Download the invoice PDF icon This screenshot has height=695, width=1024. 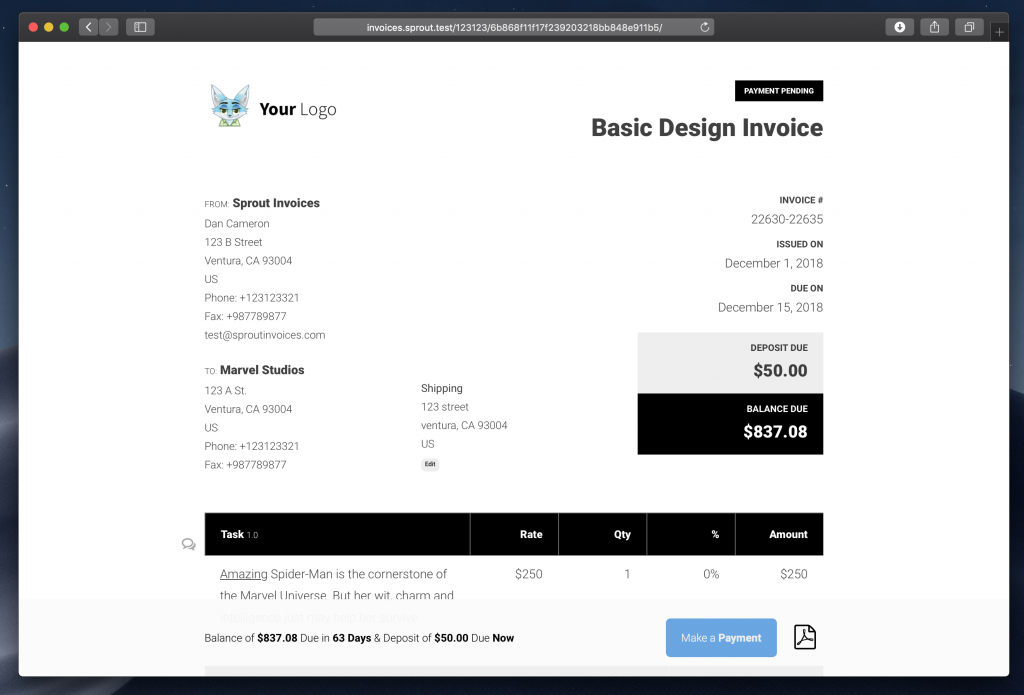pos(805,637)
